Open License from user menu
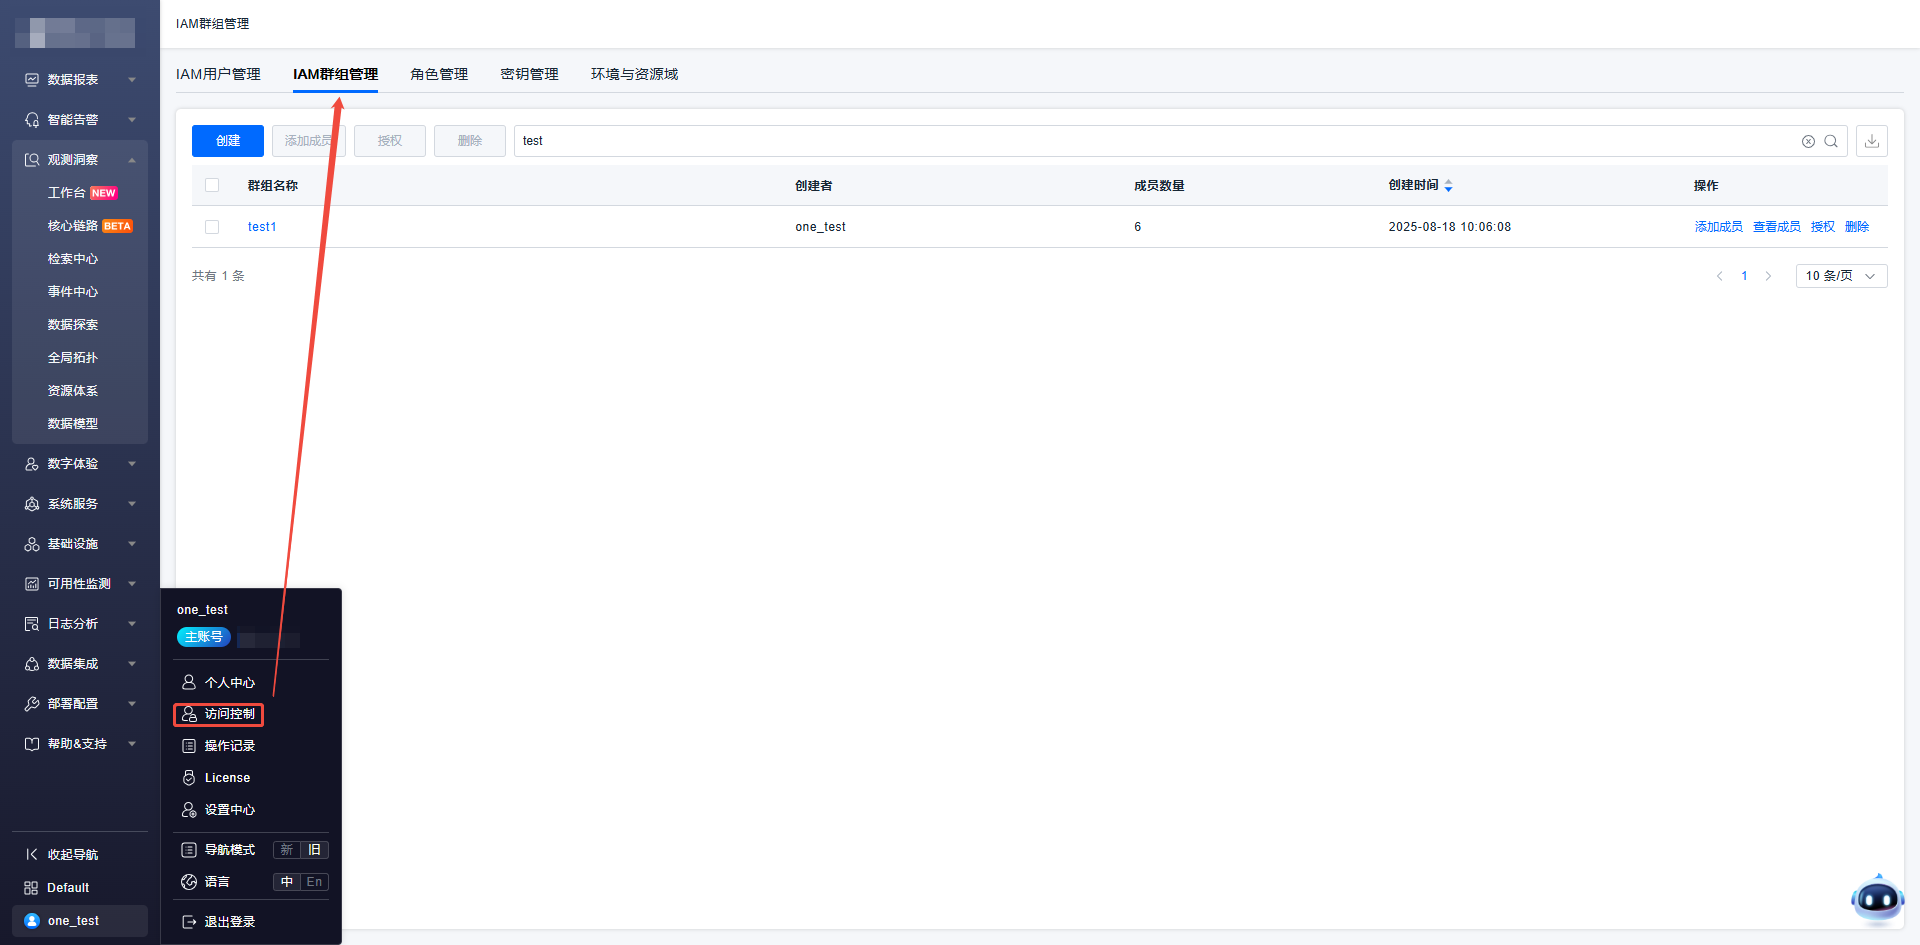The image size is (1920, 945). point(227,778)
